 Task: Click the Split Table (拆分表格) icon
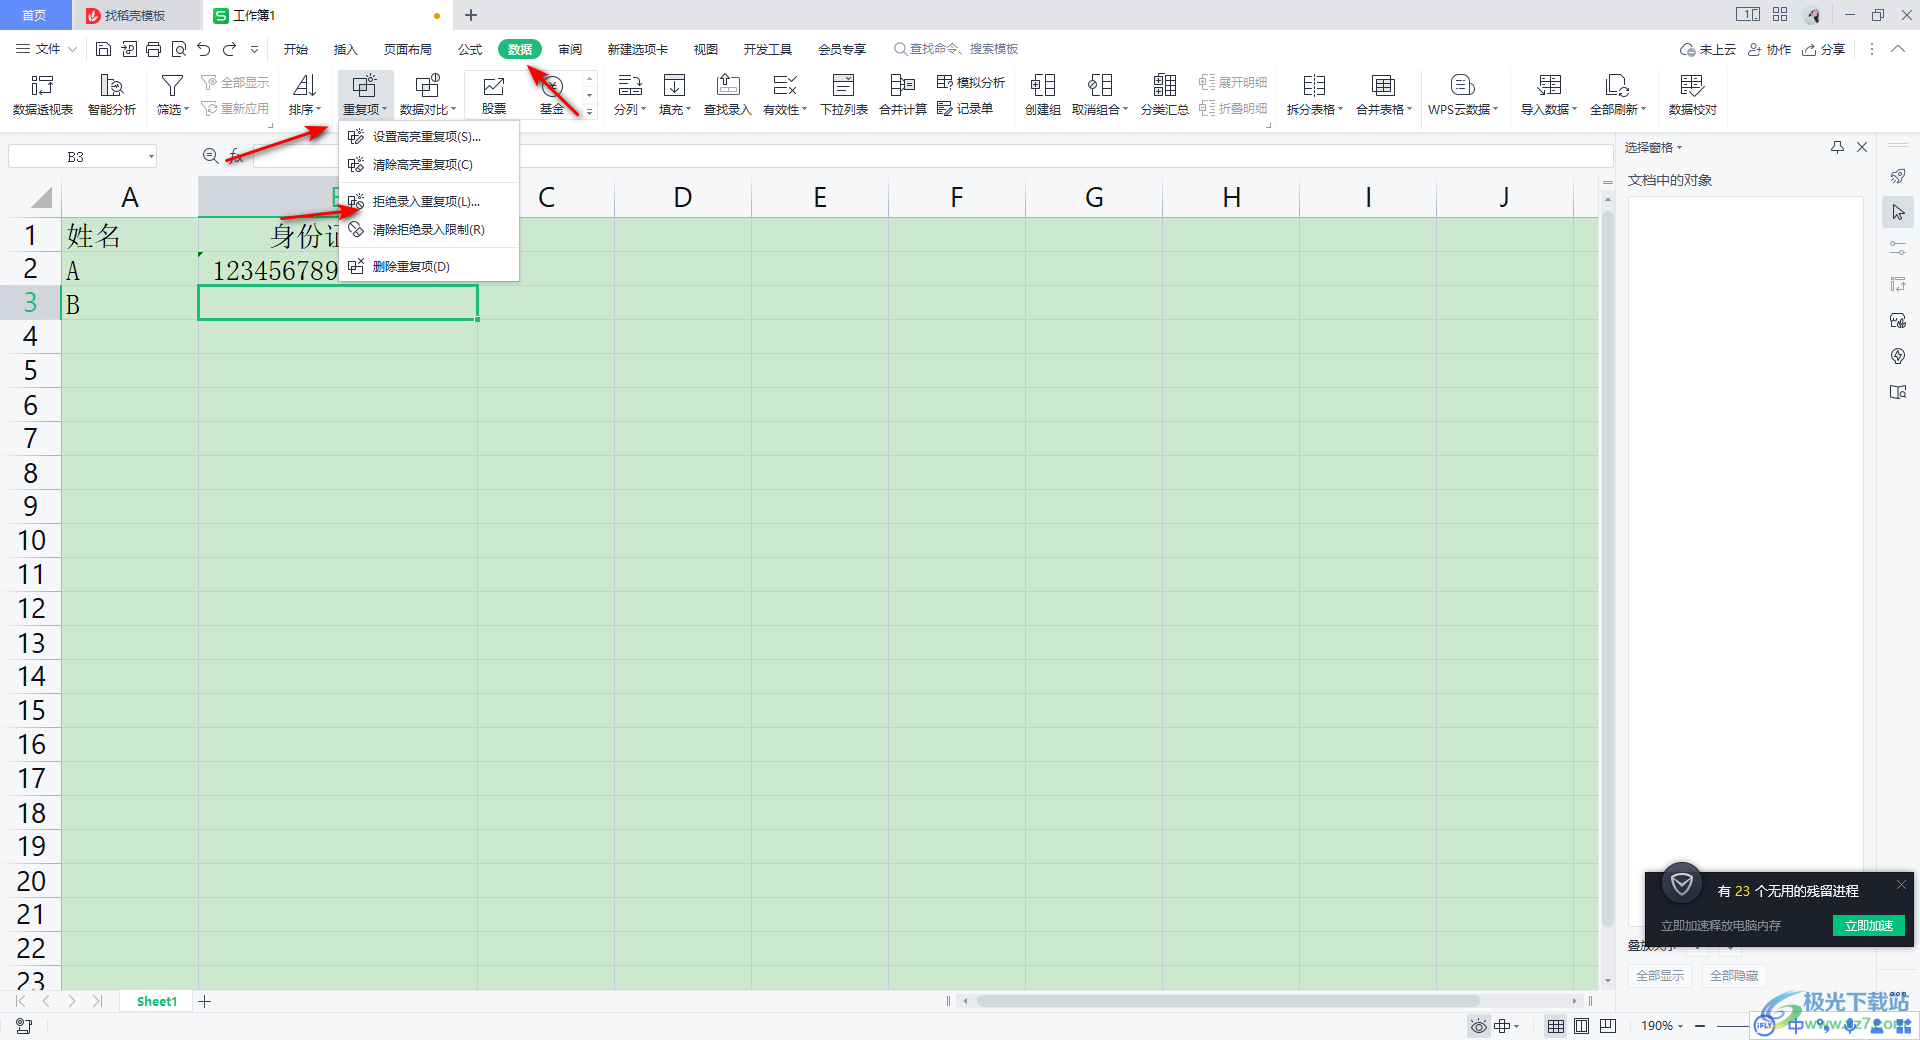click(1315, 86)
